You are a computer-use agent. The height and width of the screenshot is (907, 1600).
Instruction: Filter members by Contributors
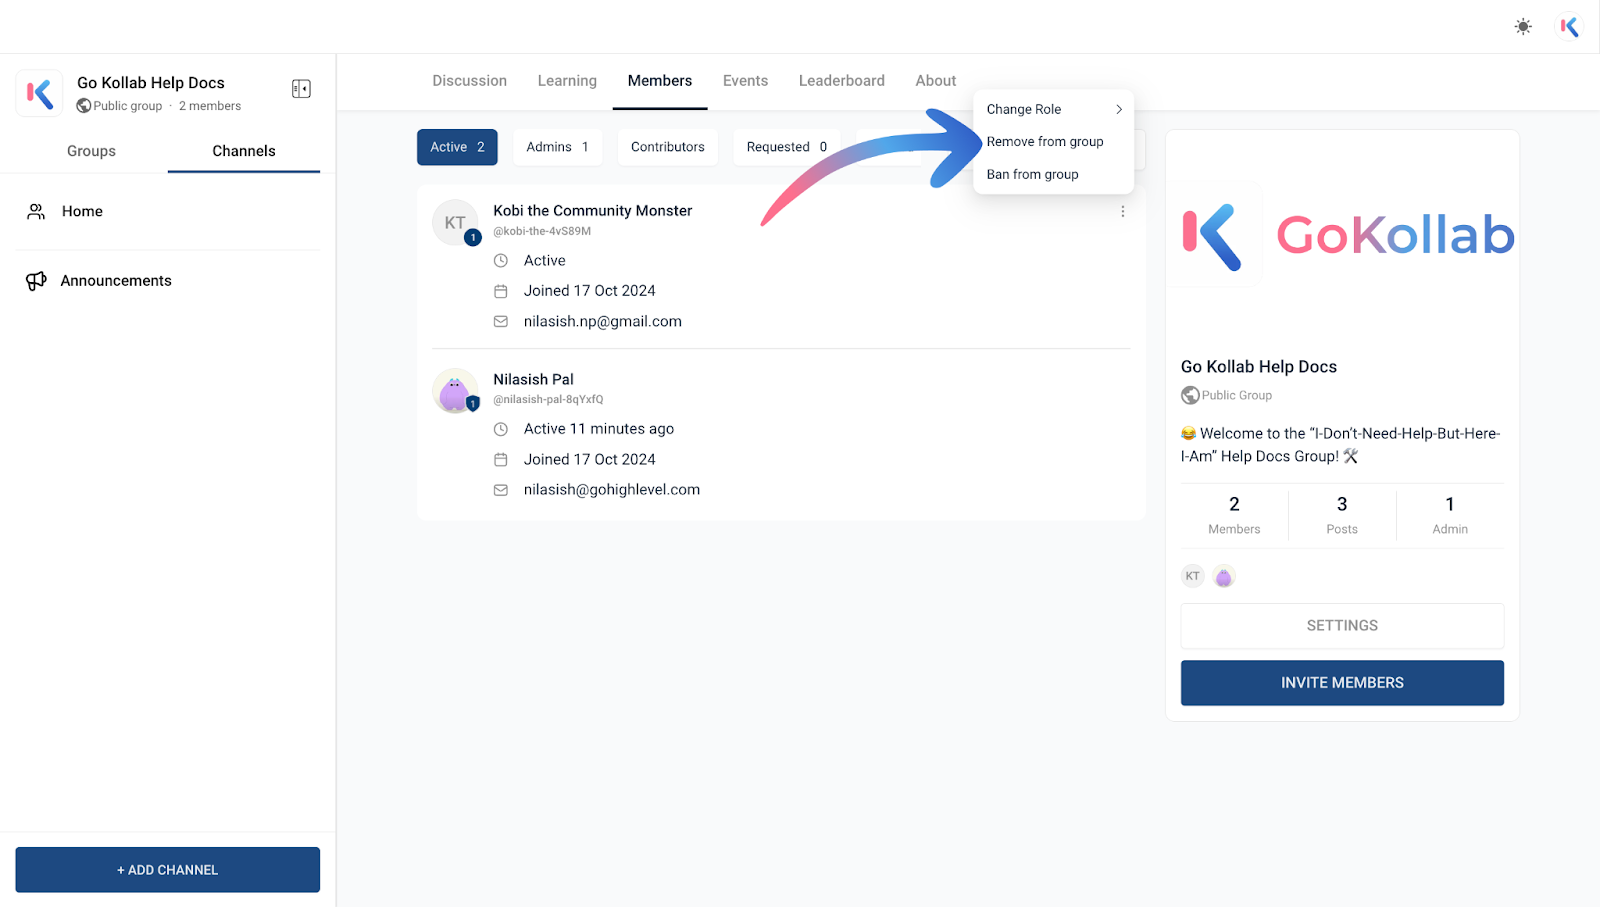pyautogui.click(x=668, y=147)
